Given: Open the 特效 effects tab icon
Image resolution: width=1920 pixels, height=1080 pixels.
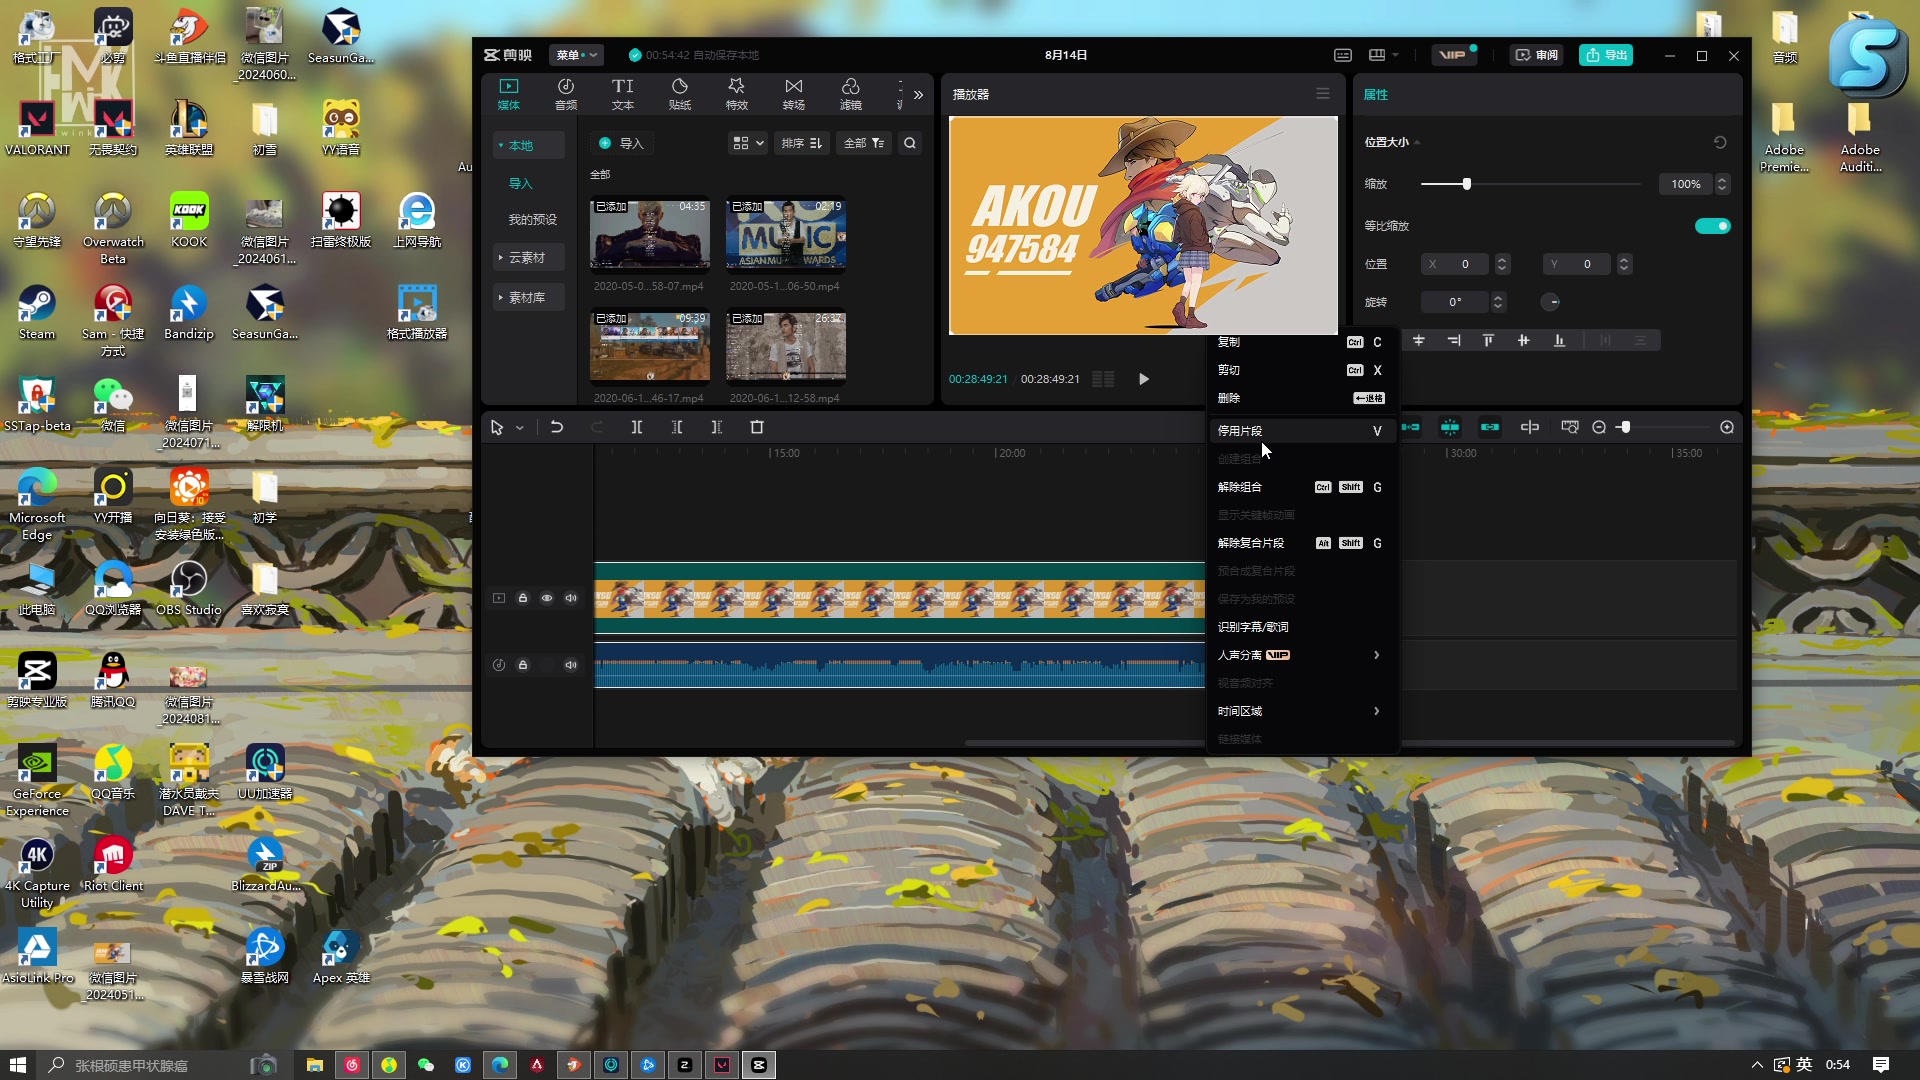Looking at the screenshot, I should (736, 87).
